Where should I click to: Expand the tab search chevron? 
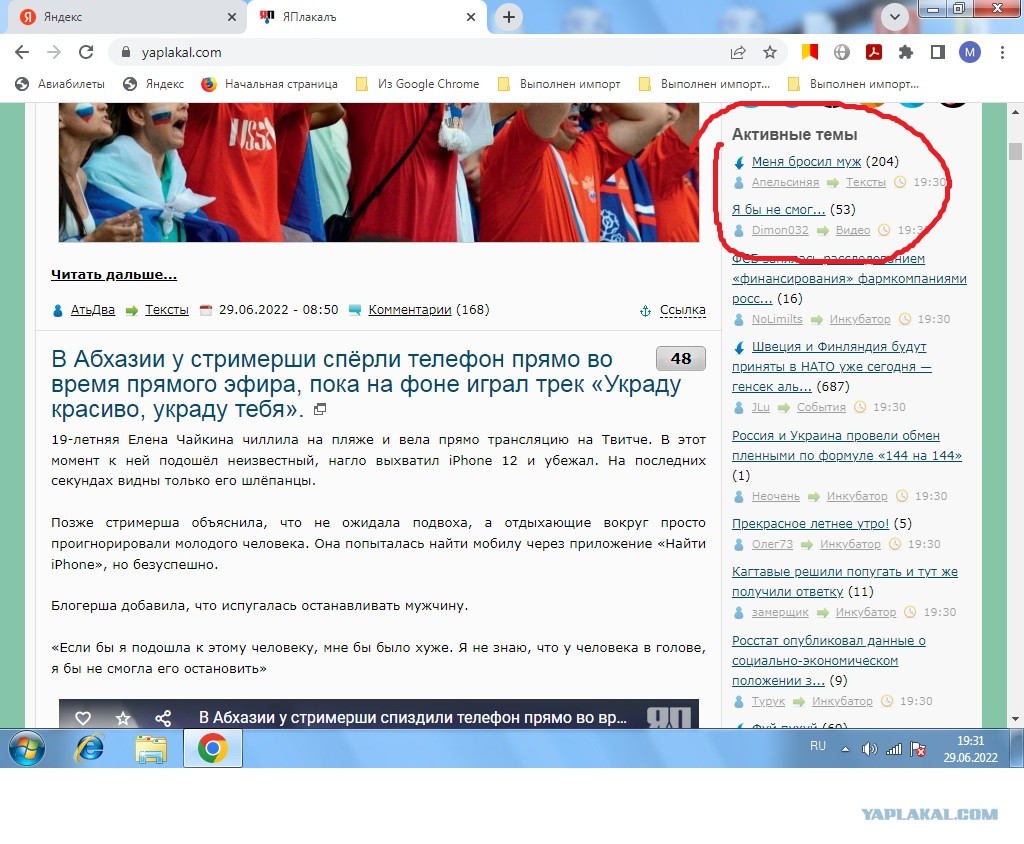pos(895,17)
